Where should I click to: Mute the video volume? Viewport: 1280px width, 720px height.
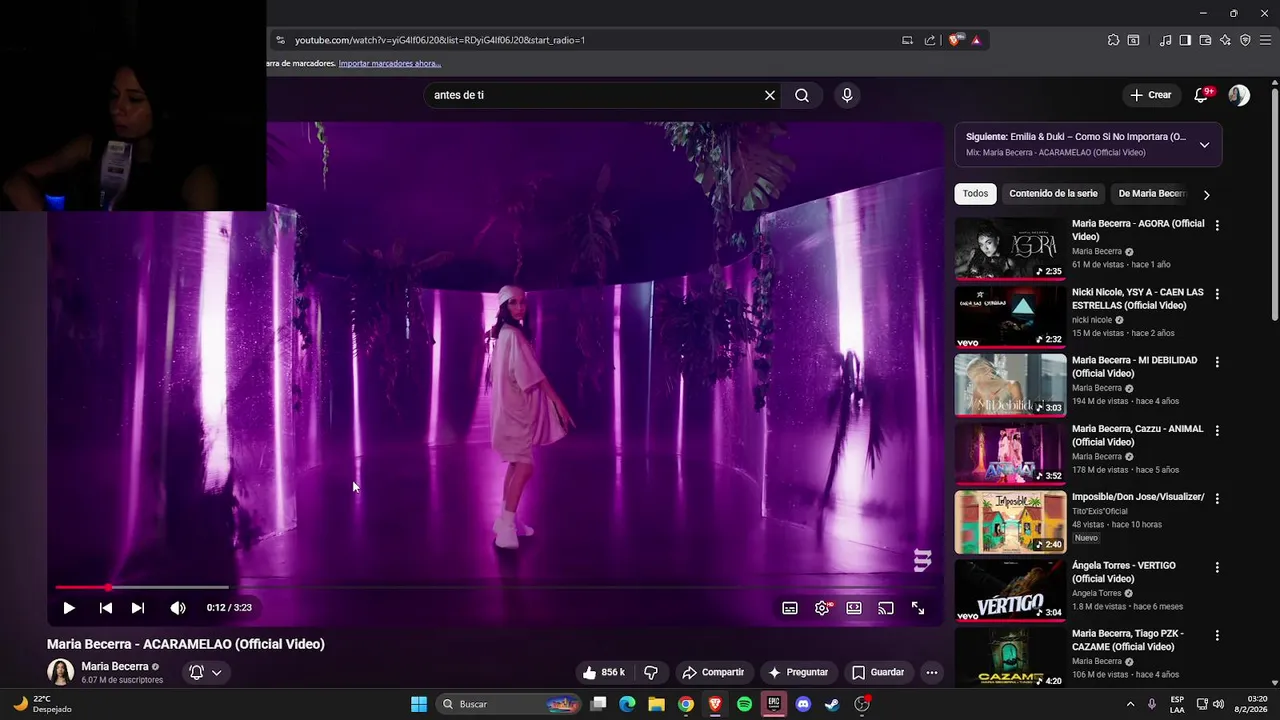[177, 608]
